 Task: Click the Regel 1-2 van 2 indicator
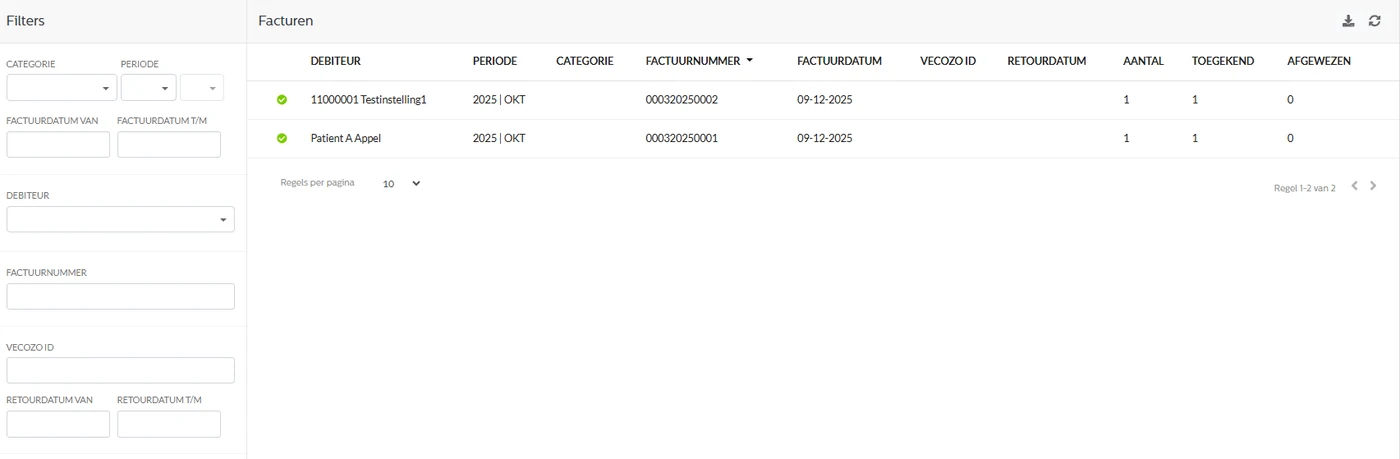click(x=1305, y=188)
